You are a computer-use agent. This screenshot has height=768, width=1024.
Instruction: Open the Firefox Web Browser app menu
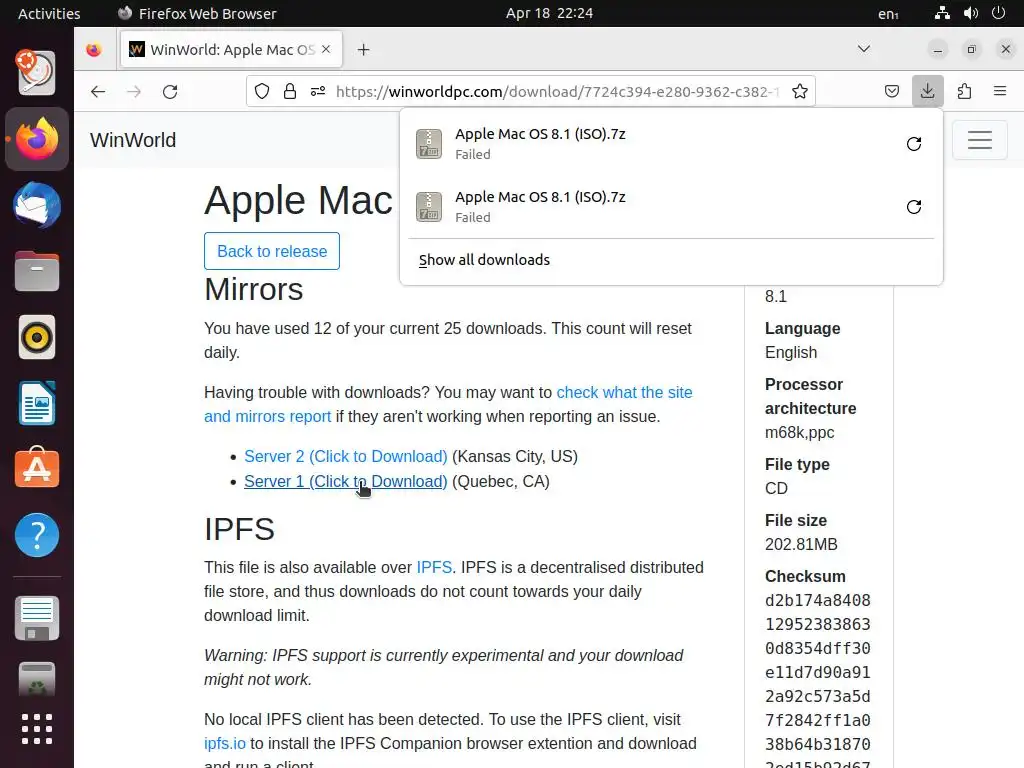[x=197, y=13]
